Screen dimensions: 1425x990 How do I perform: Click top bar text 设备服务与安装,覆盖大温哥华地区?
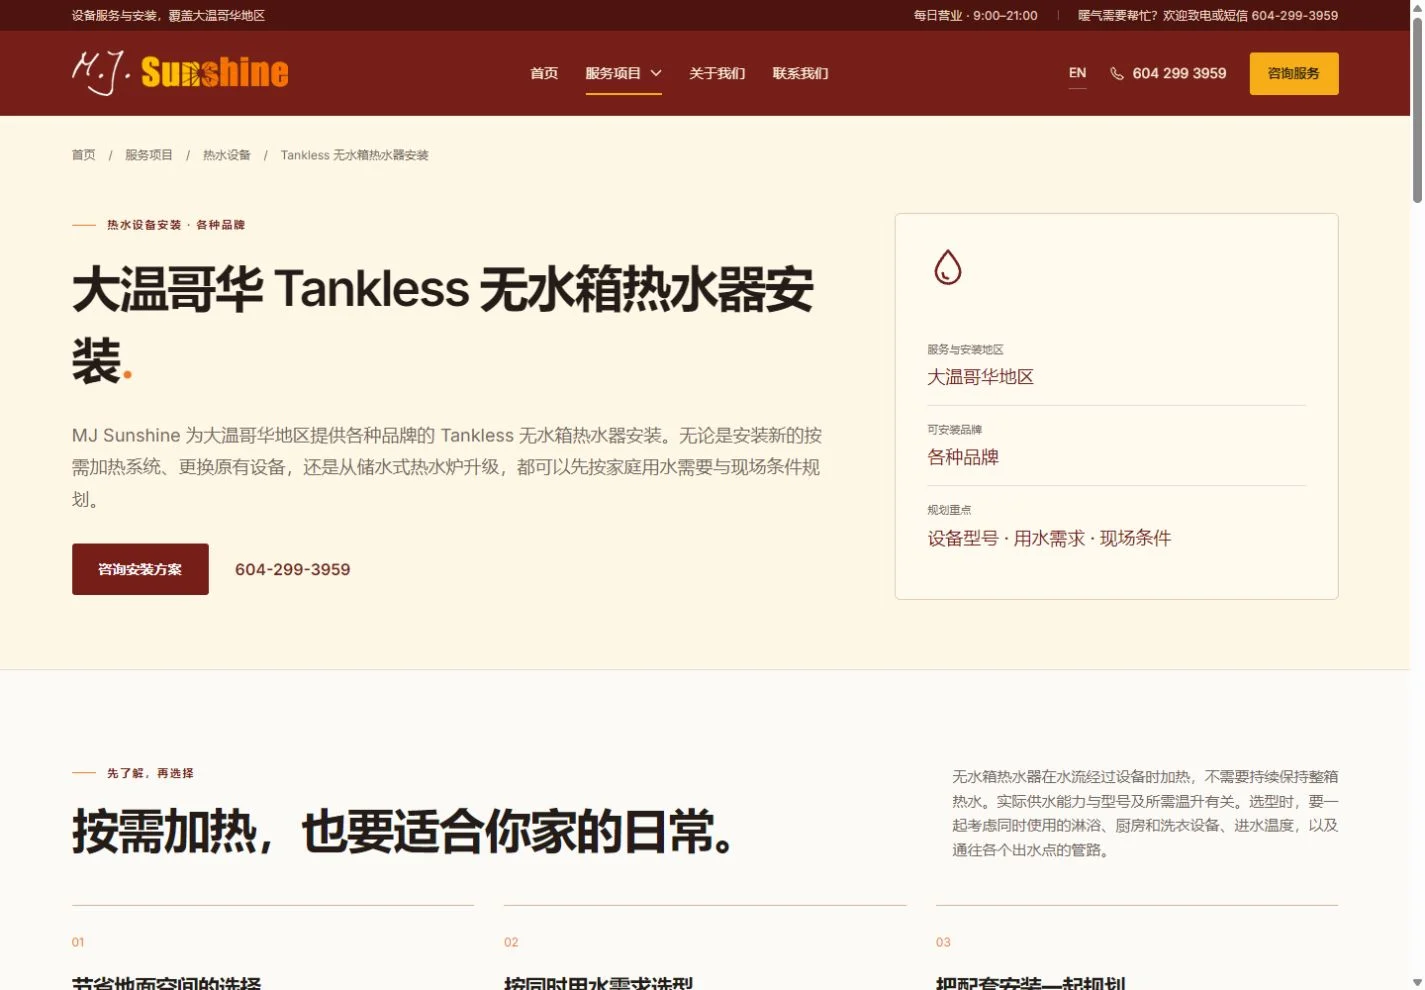coord(168,15)
